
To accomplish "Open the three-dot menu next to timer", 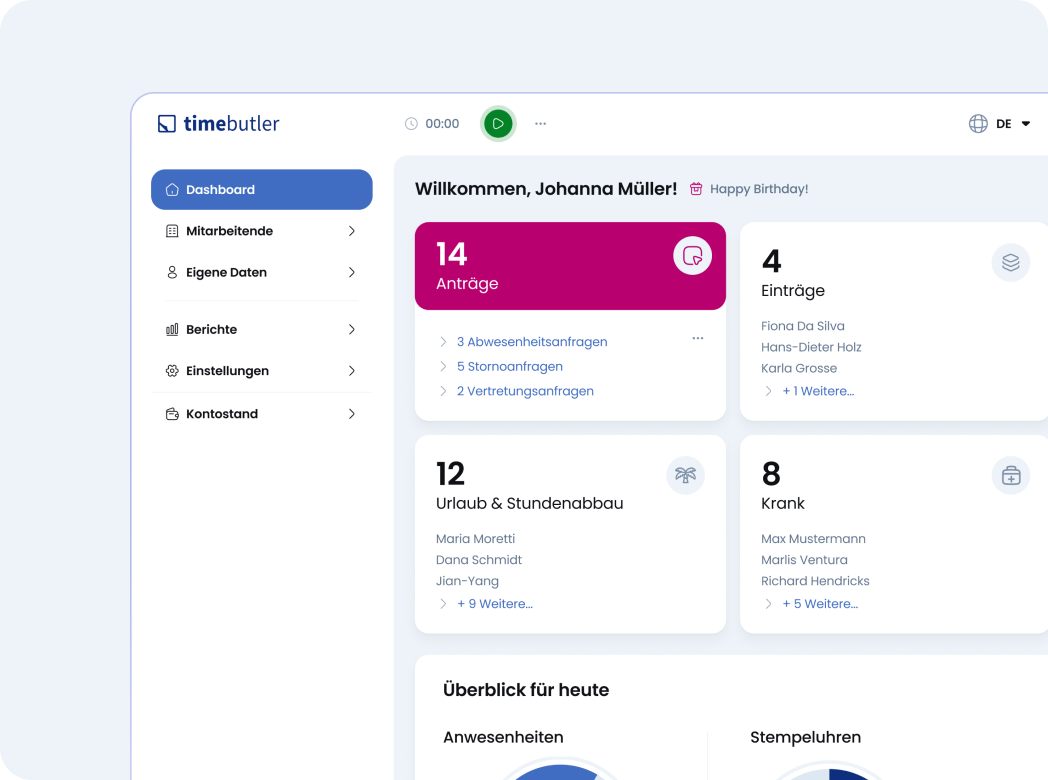I will pyautogui.click(x=540, y=124).
